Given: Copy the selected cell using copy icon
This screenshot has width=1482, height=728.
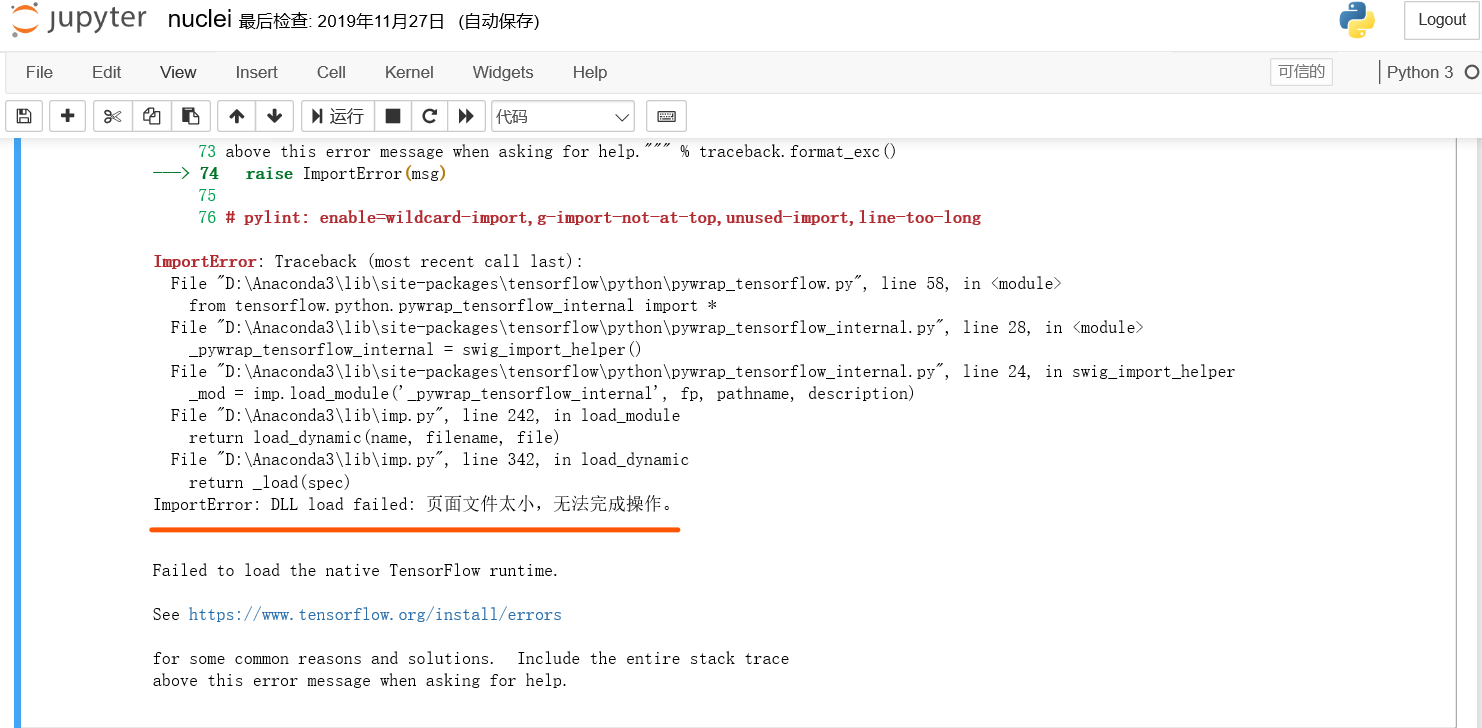Looking at the screenshot, I should (151, 116).
